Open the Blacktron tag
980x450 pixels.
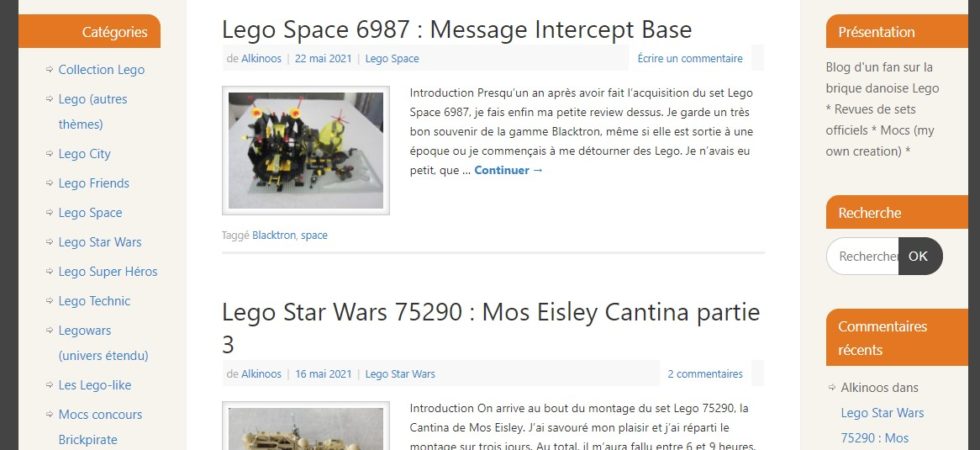[274, 235]
